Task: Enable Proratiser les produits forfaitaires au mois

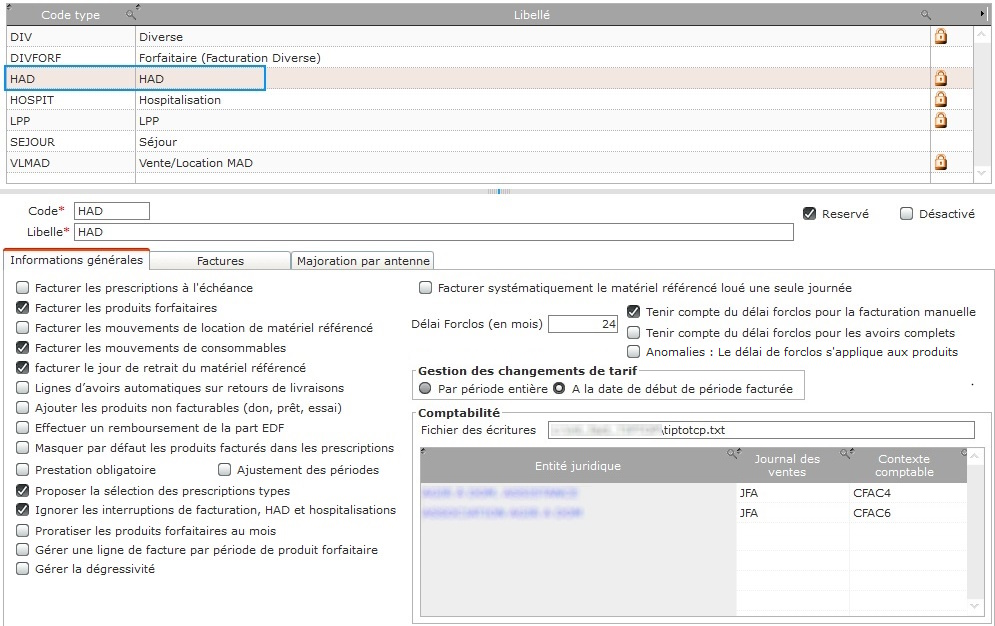Action: [23, 531]
